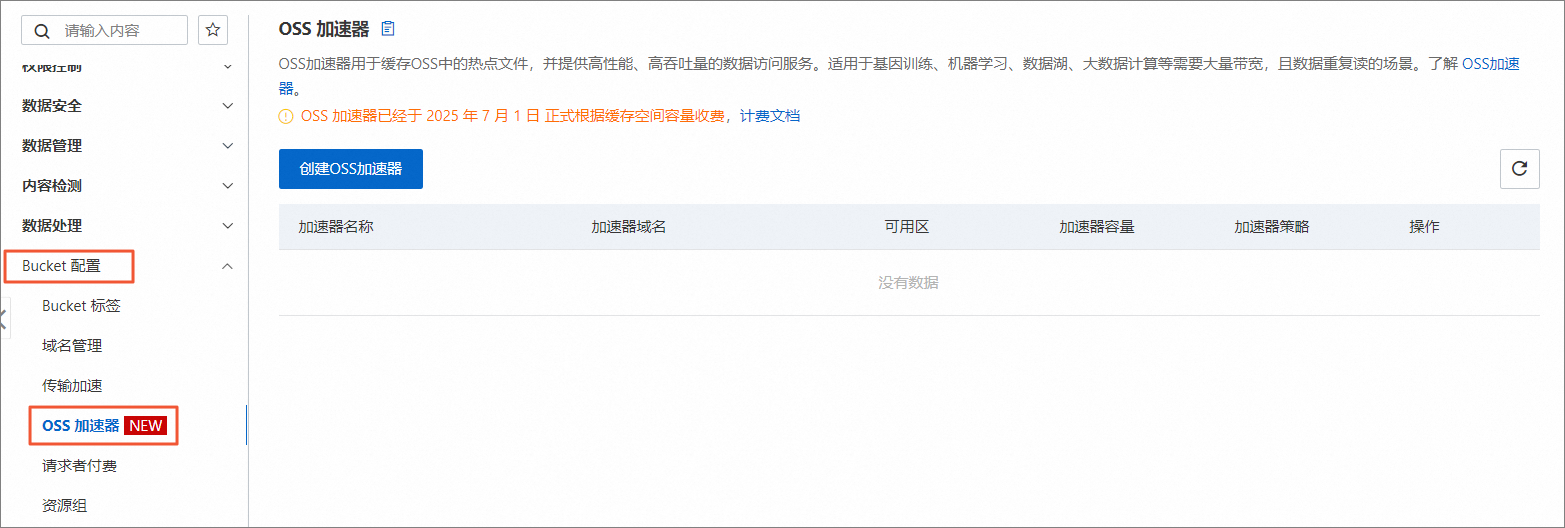Open Bucket 标签 page

[x=81, y=305]
